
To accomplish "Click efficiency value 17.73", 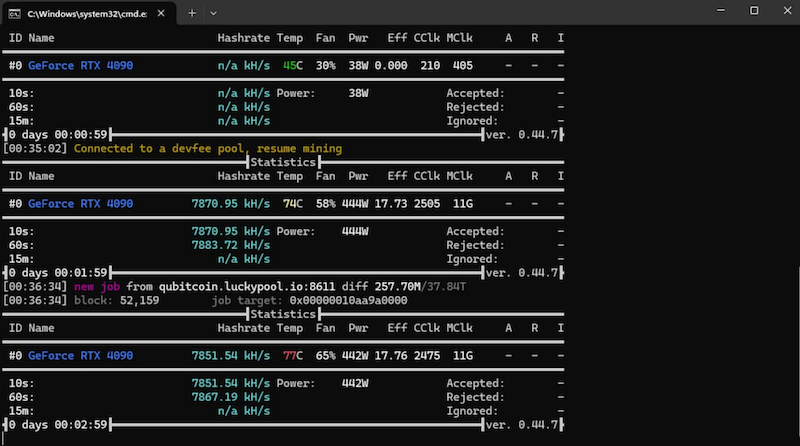I will click(x=391, y=204).
